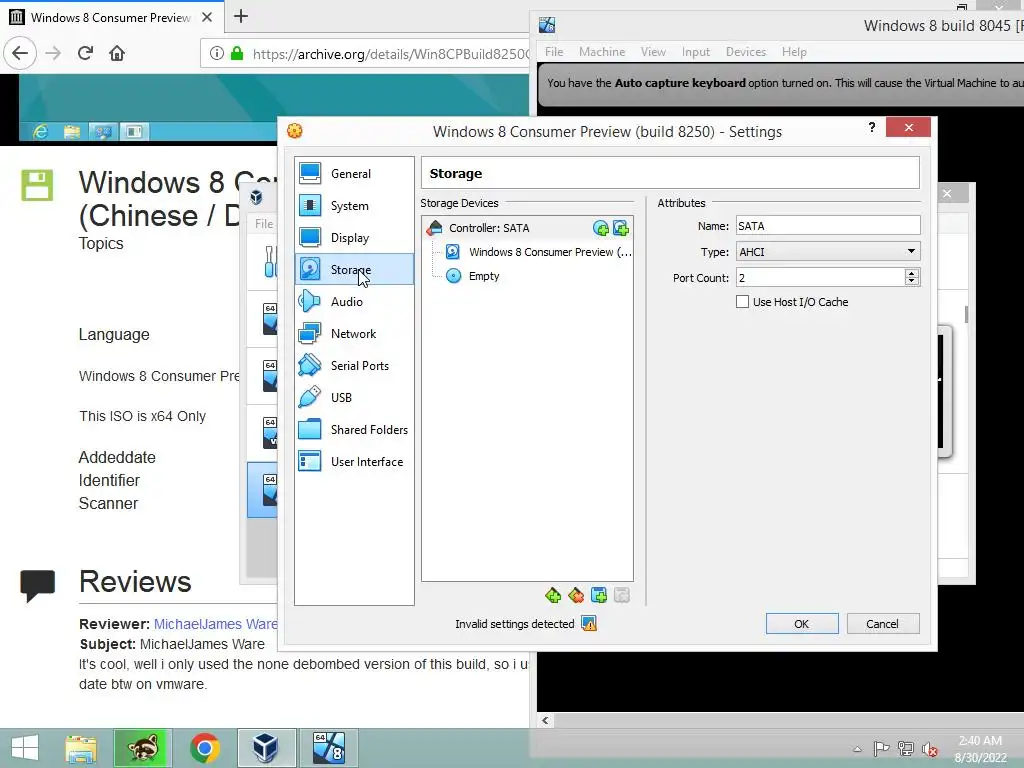This screenshot has width=1024, height=768.
Task: Open Audio settings category
Action: tap(354, 302)
